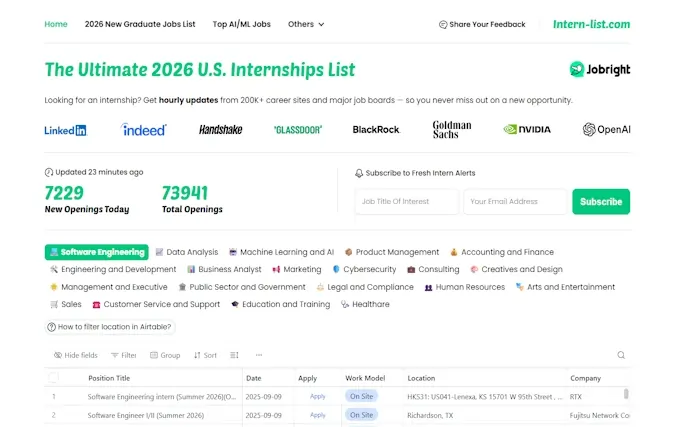This screenshot has width=695, height=427.
Task: Select Machine Learning and AI category
Action: point(281,252)
